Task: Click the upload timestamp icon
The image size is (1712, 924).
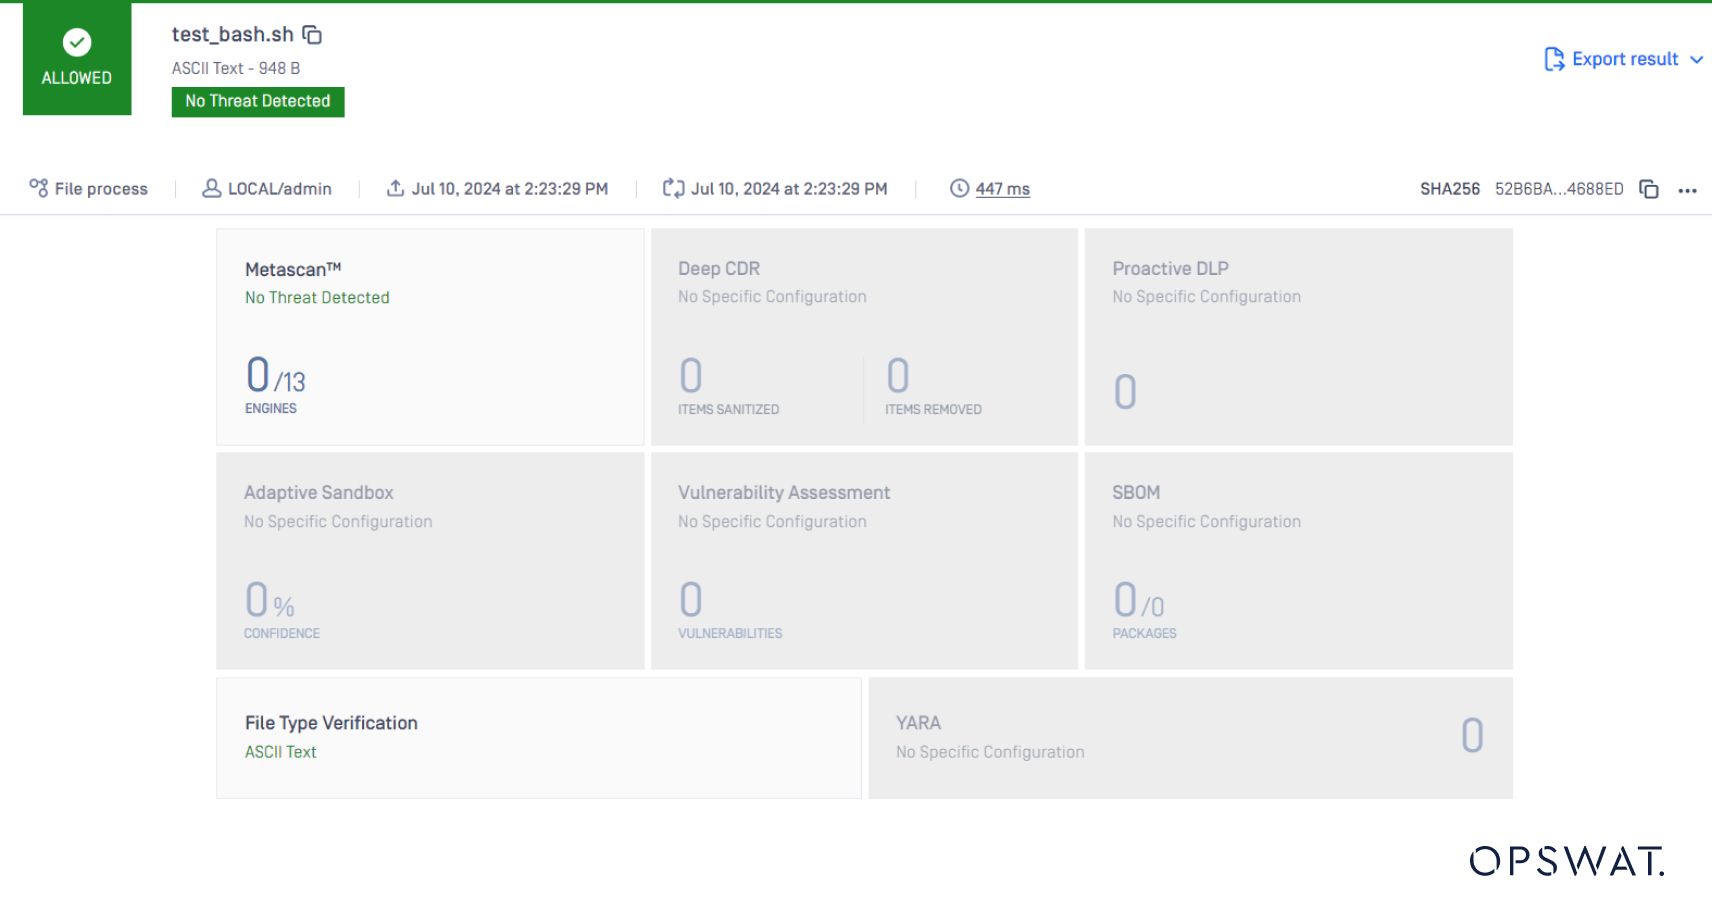Action: pyautogui.click(x=394, y=187)
